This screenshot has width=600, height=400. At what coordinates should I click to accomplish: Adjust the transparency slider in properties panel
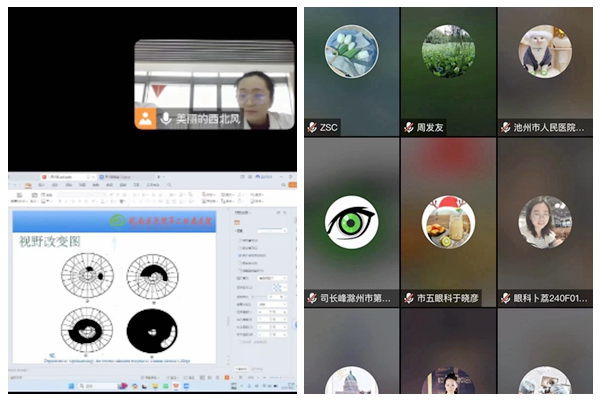[x=259, y=297]
